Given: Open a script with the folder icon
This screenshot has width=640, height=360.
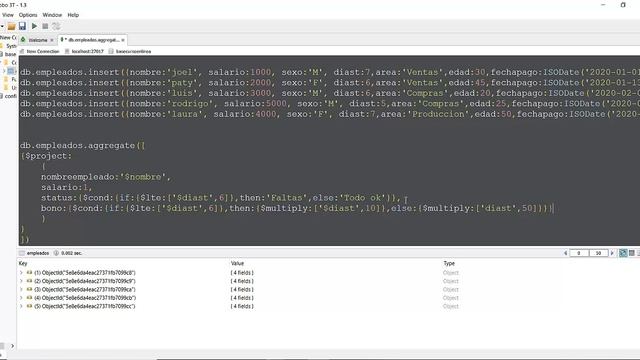Looking at the screenshot, I should tap(11, 26).
